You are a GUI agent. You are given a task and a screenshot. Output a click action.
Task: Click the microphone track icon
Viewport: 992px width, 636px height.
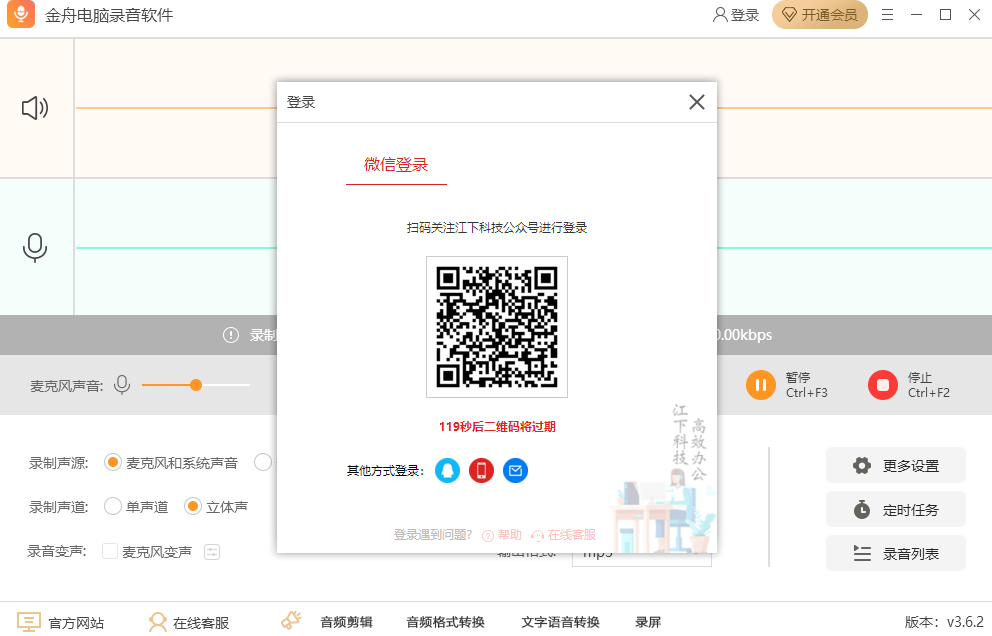pyautogui.click(x=35, y=247)
